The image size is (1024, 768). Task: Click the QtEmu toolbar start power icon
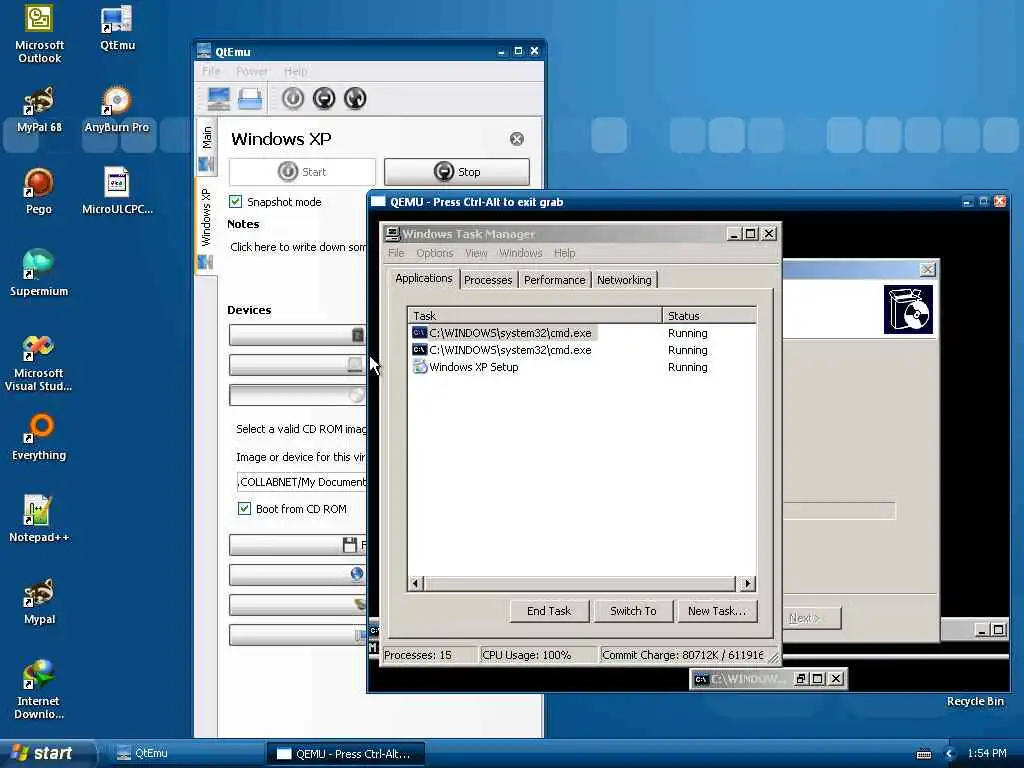click(293, 99)
